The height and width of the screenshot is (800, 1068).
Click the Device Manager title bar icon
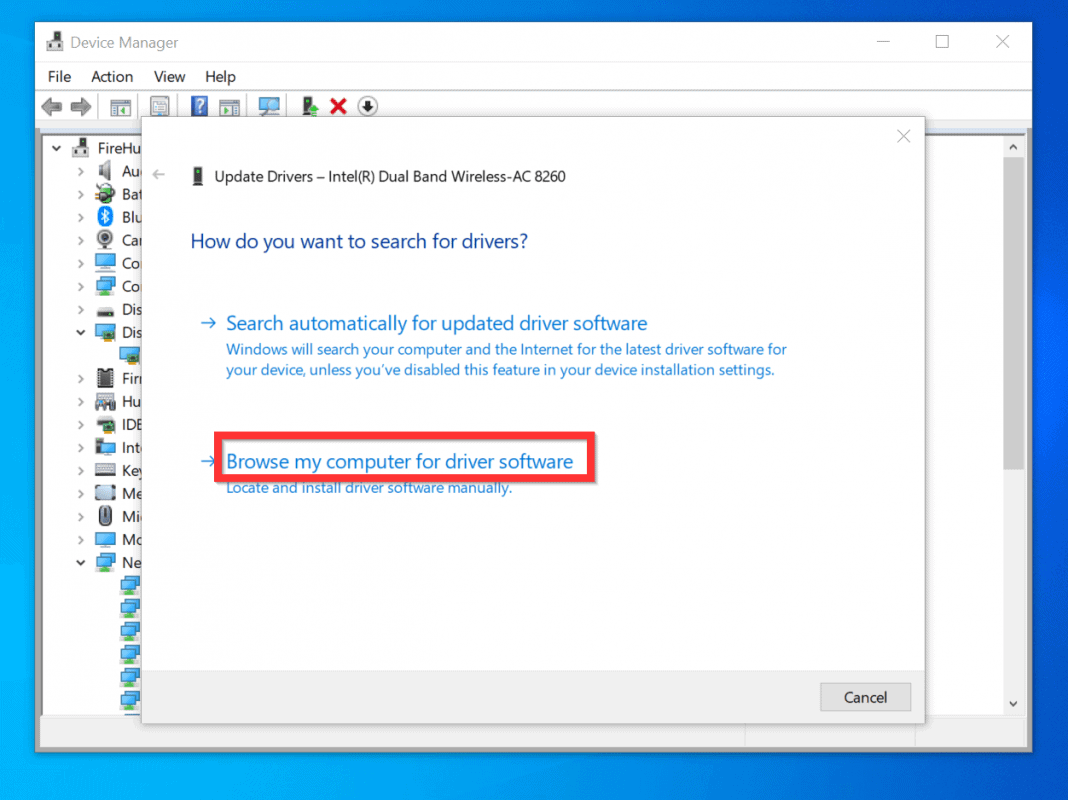pos(55,42)
